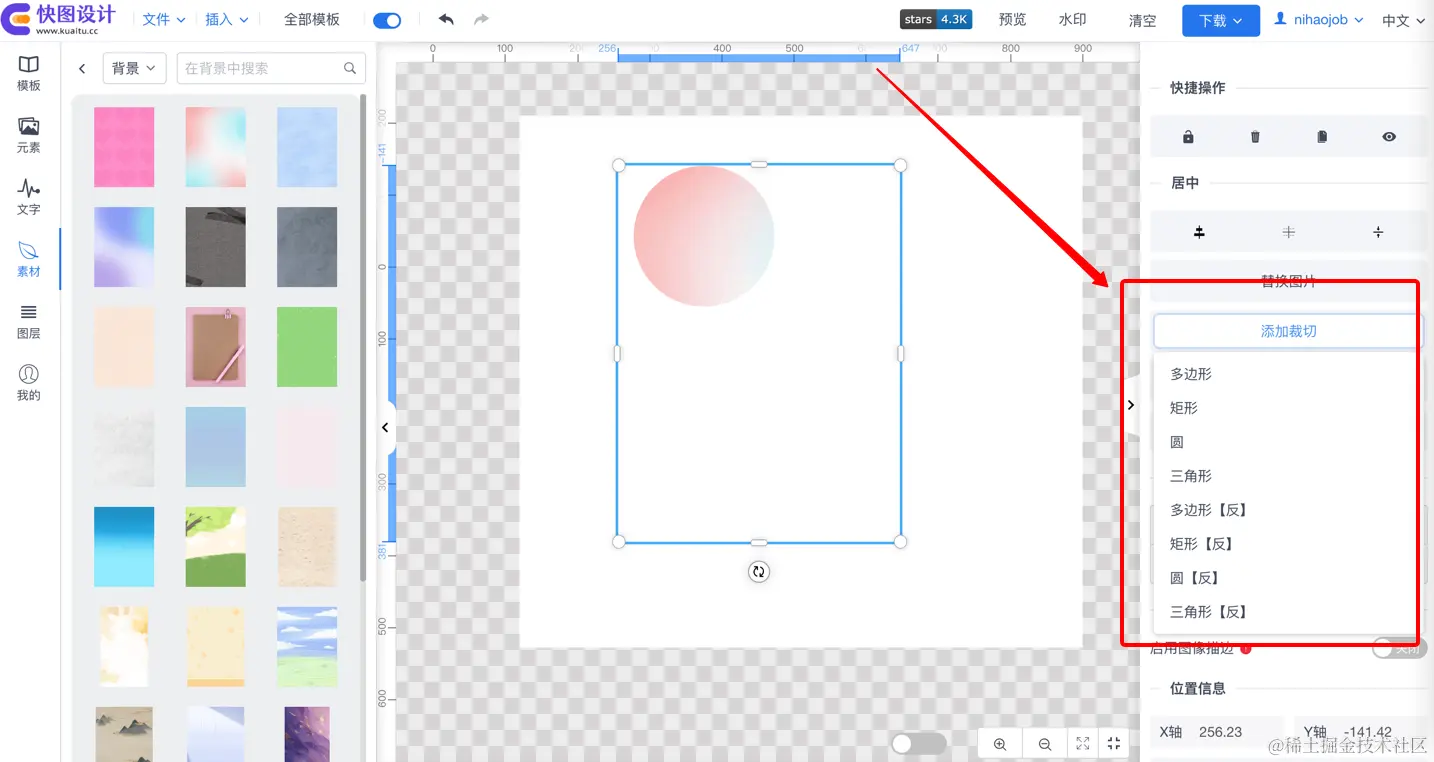This screenshot has width=1434, height=762.
Task: Click the 清空 clear button
Action: click(x=1142, y=20)
